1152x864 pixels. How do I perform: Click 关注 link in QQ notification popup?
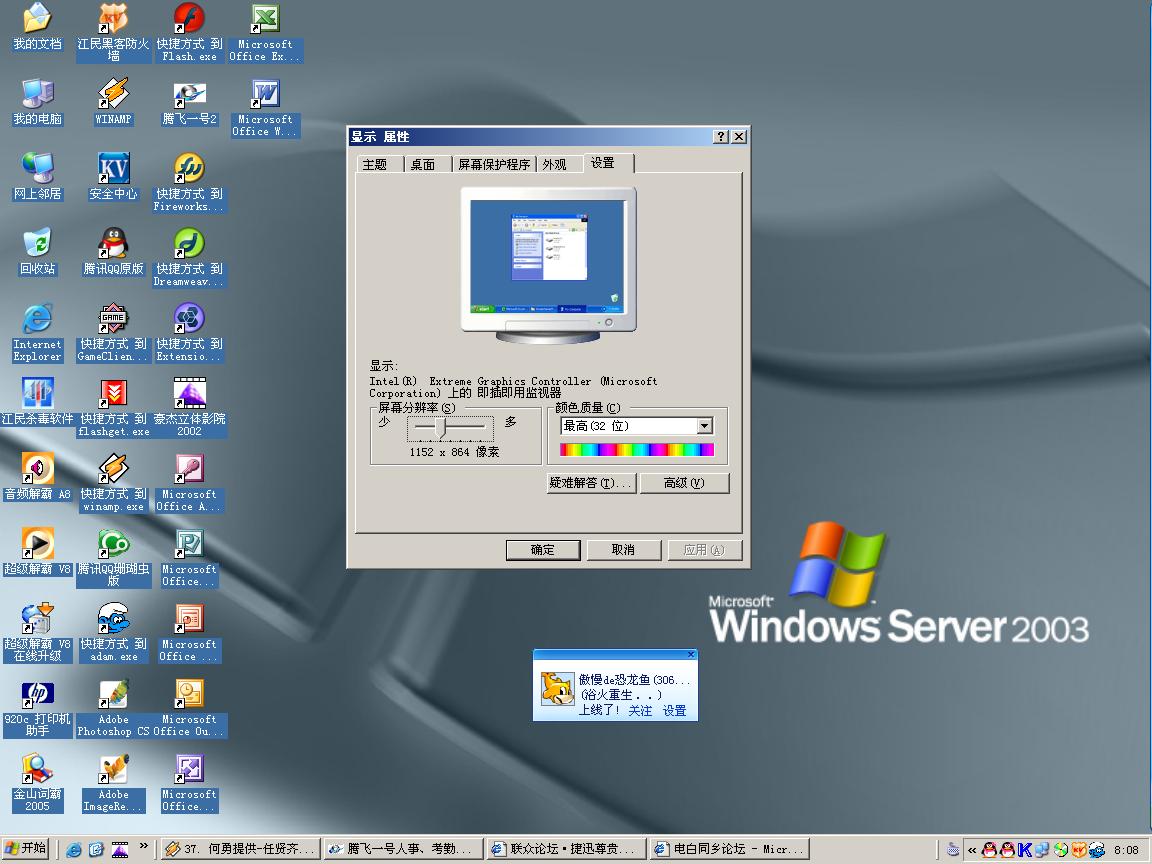click(x=640, y=710)
